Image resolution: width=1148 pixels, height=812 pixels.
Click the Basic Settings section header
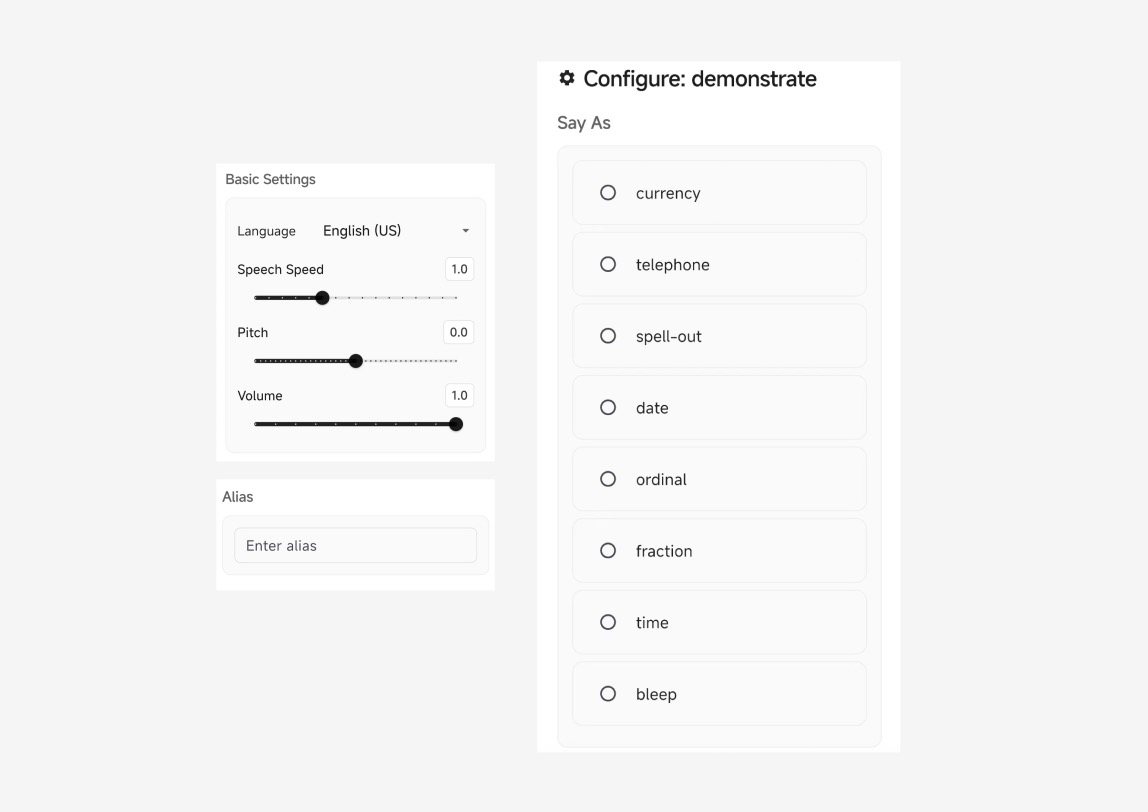click(x=270, y=179)
